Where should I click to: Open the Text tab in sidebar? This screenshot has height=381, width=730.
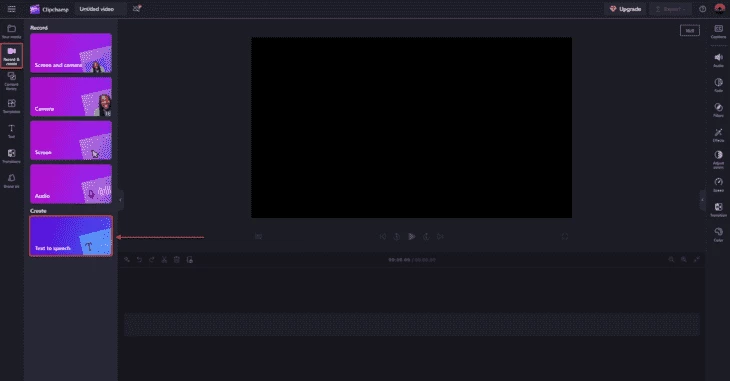pyautogui.click(x=12, y=131)
